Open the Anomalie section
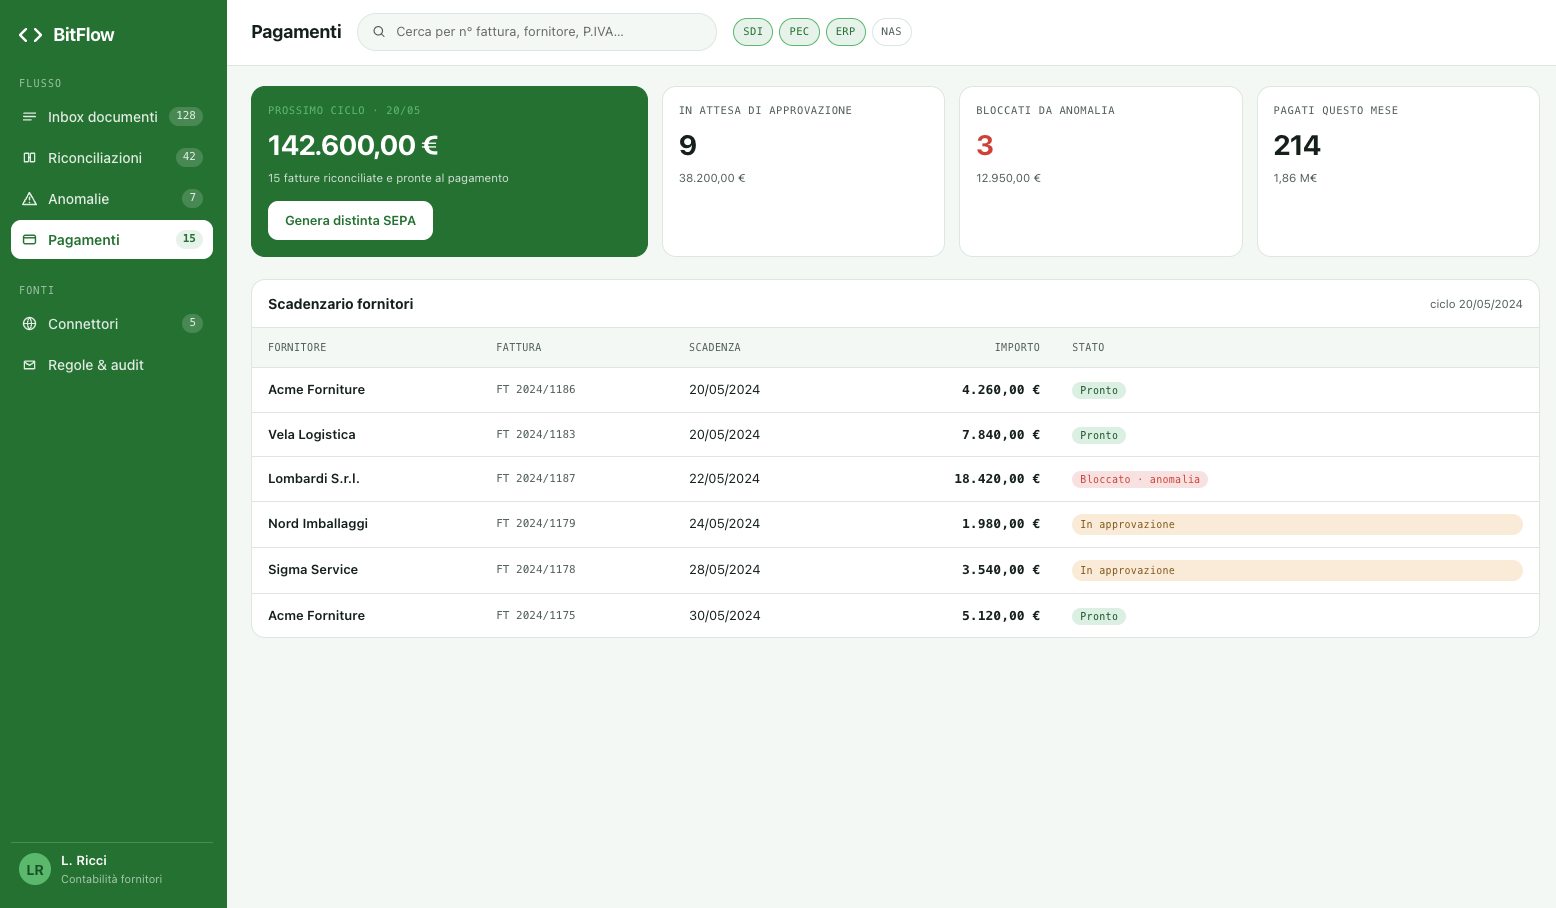 (112, 199)
